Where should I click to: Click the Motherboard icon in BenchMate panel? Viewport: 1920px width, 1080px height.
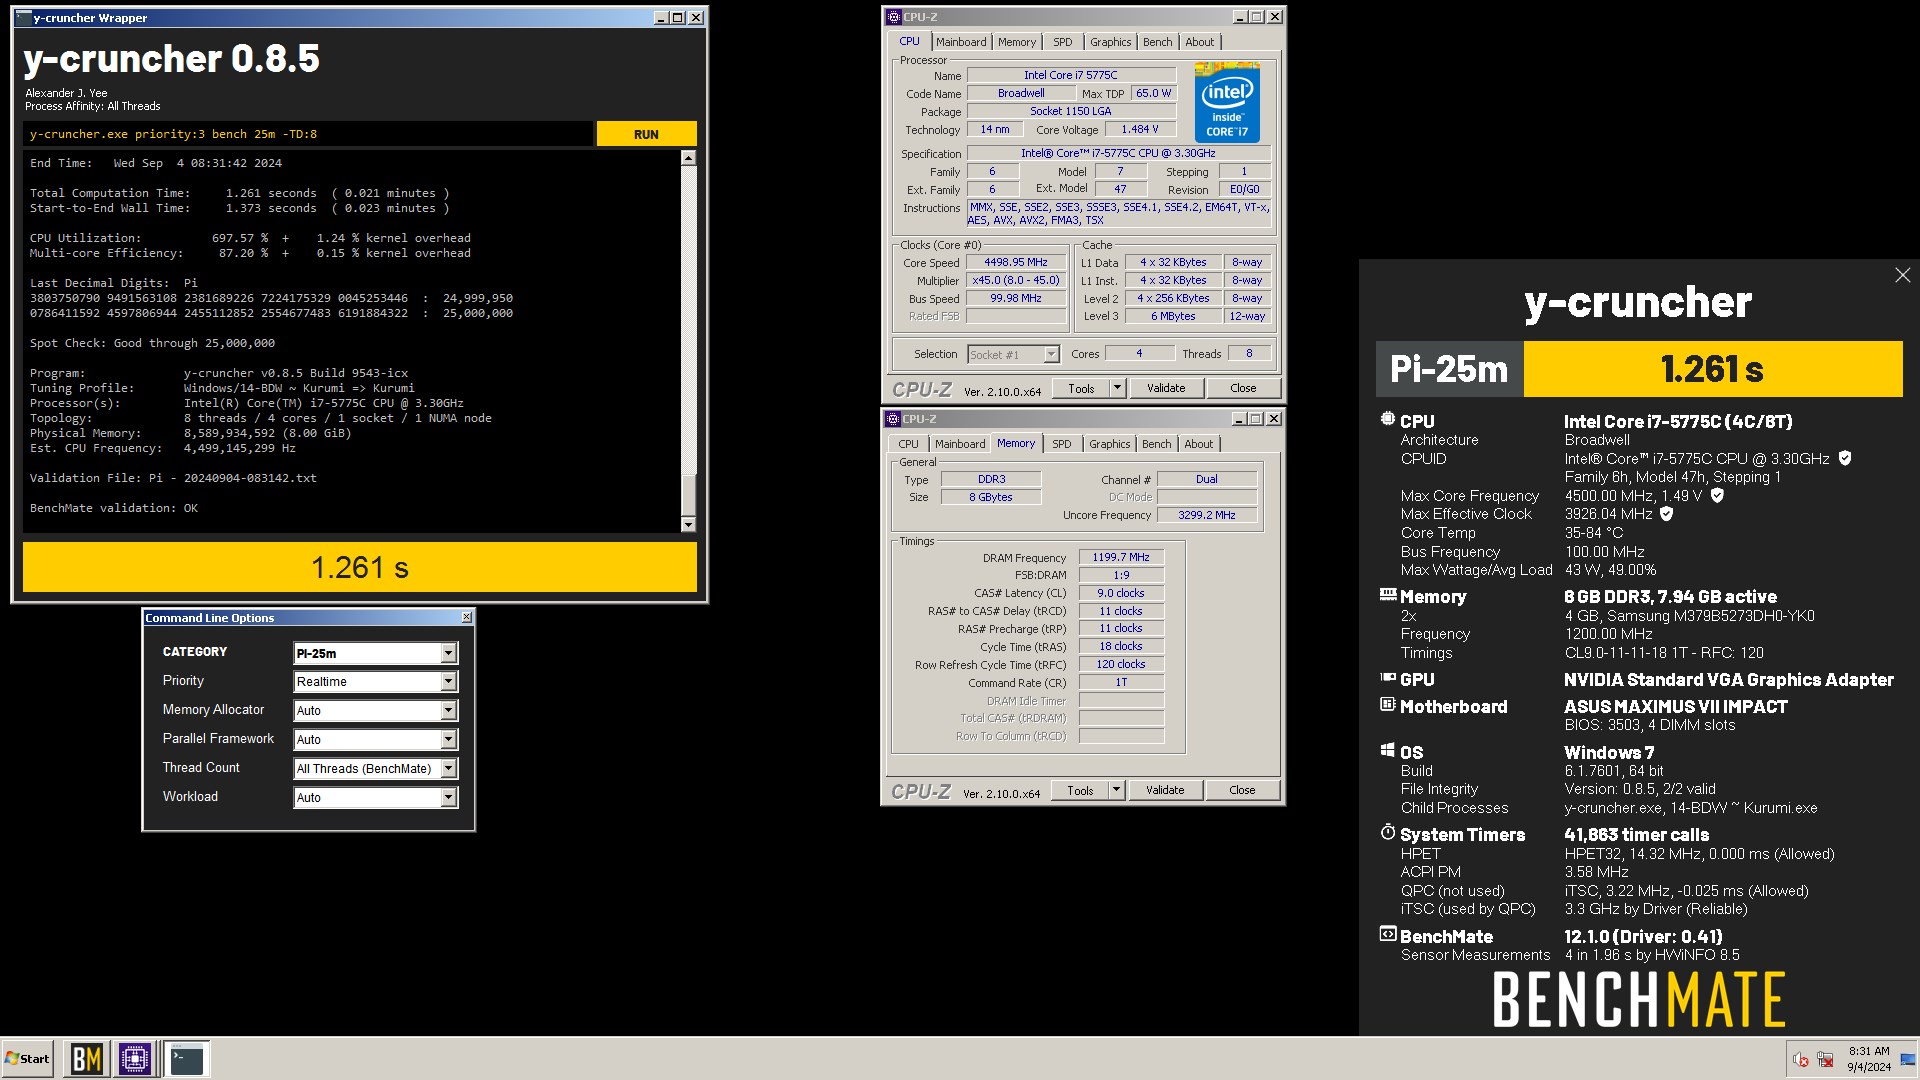click(x=1387, y=705)
